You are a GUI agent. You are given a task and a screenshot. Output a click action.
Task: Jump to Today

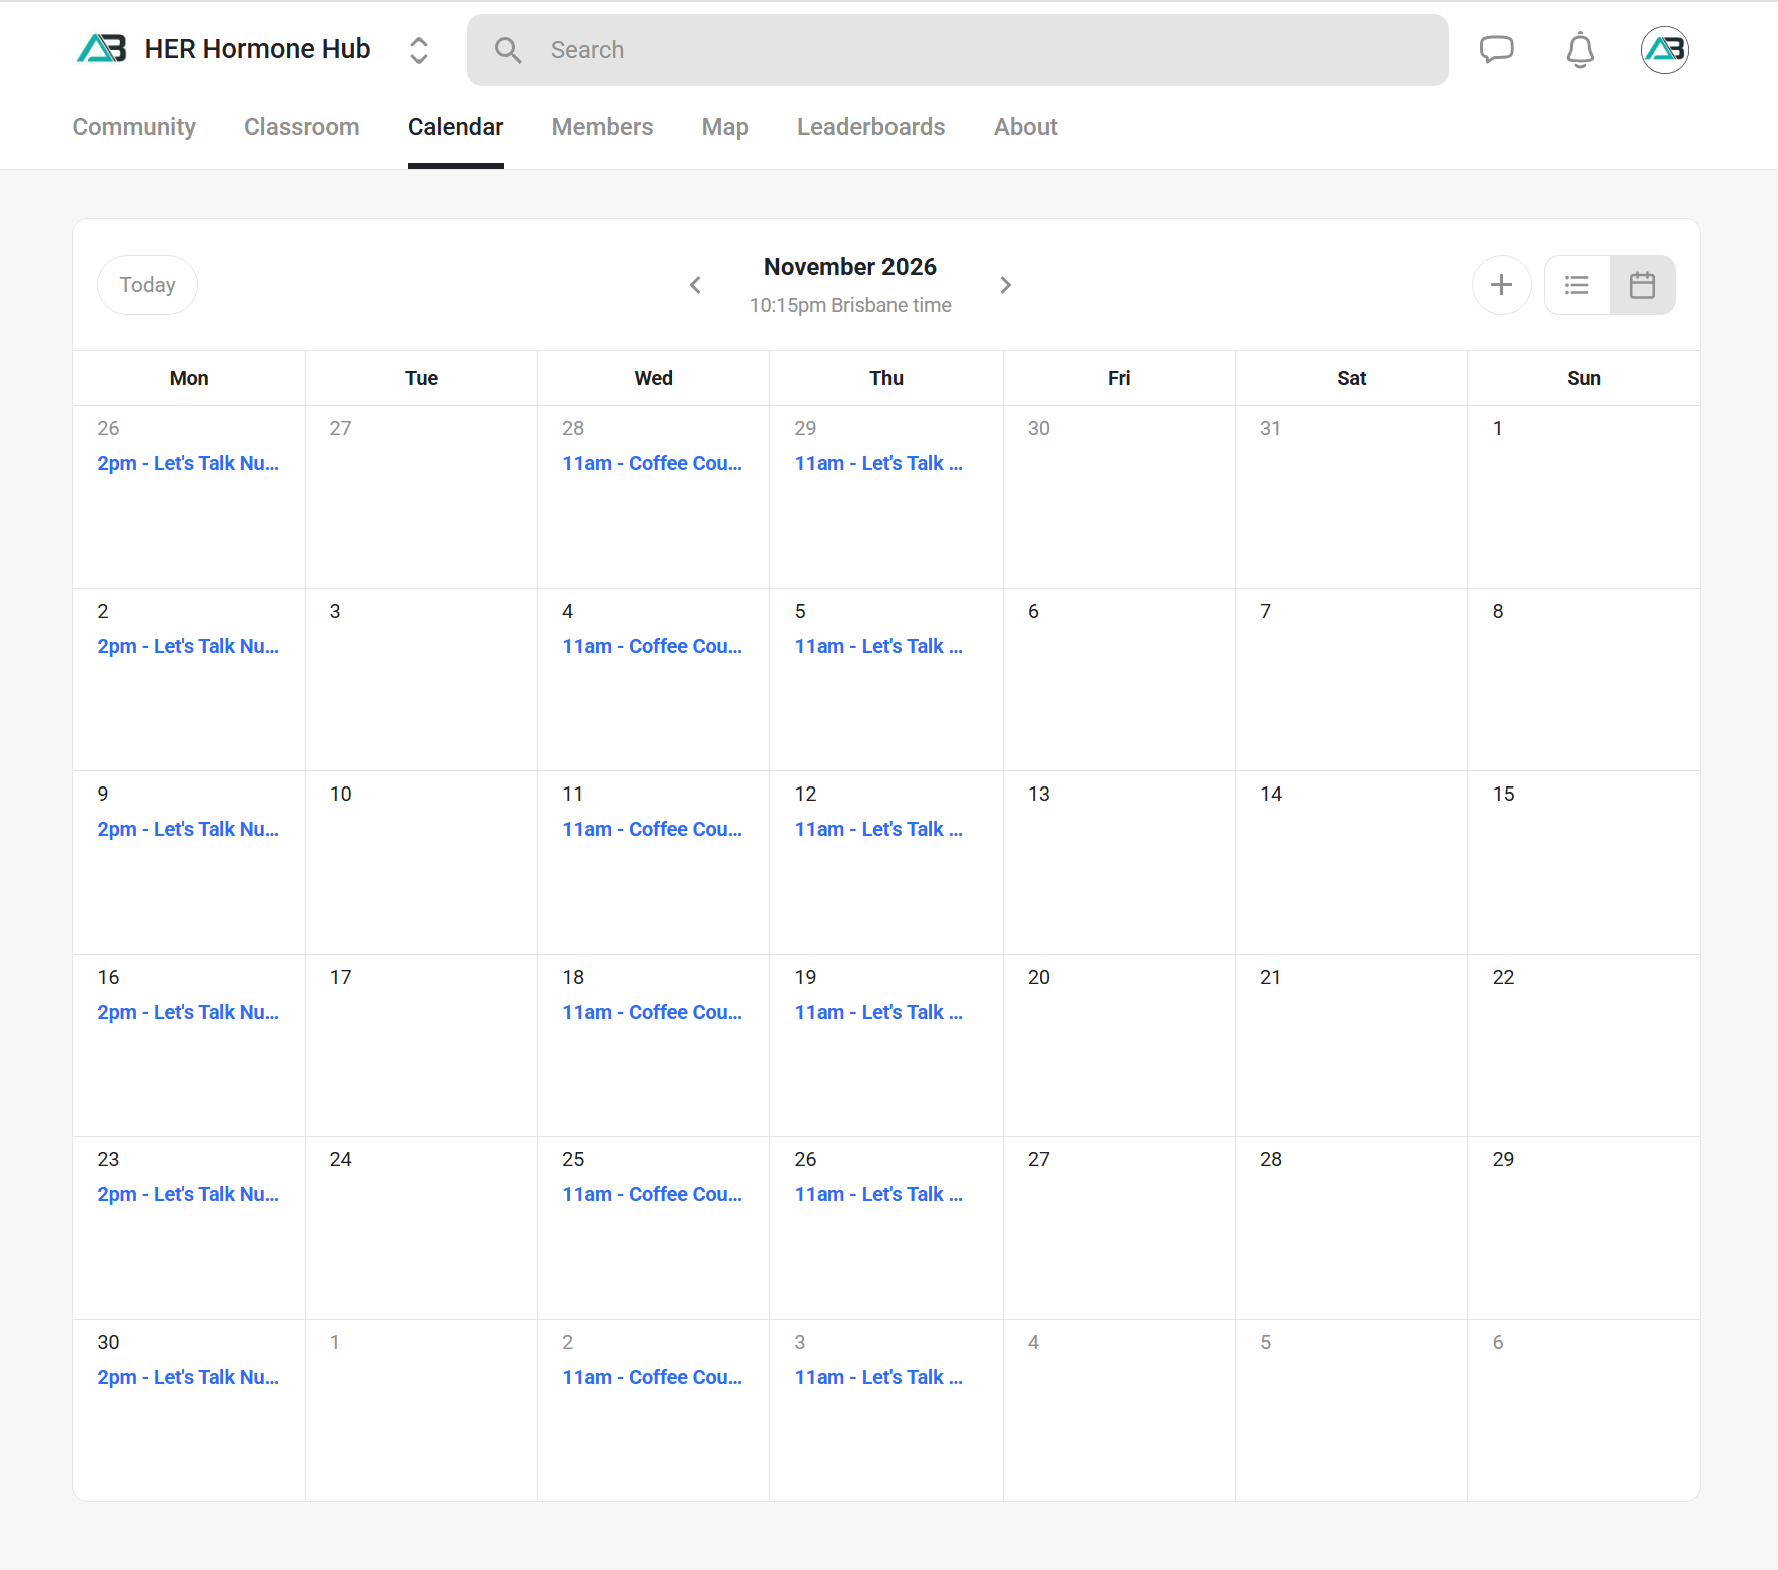[147, 285]
